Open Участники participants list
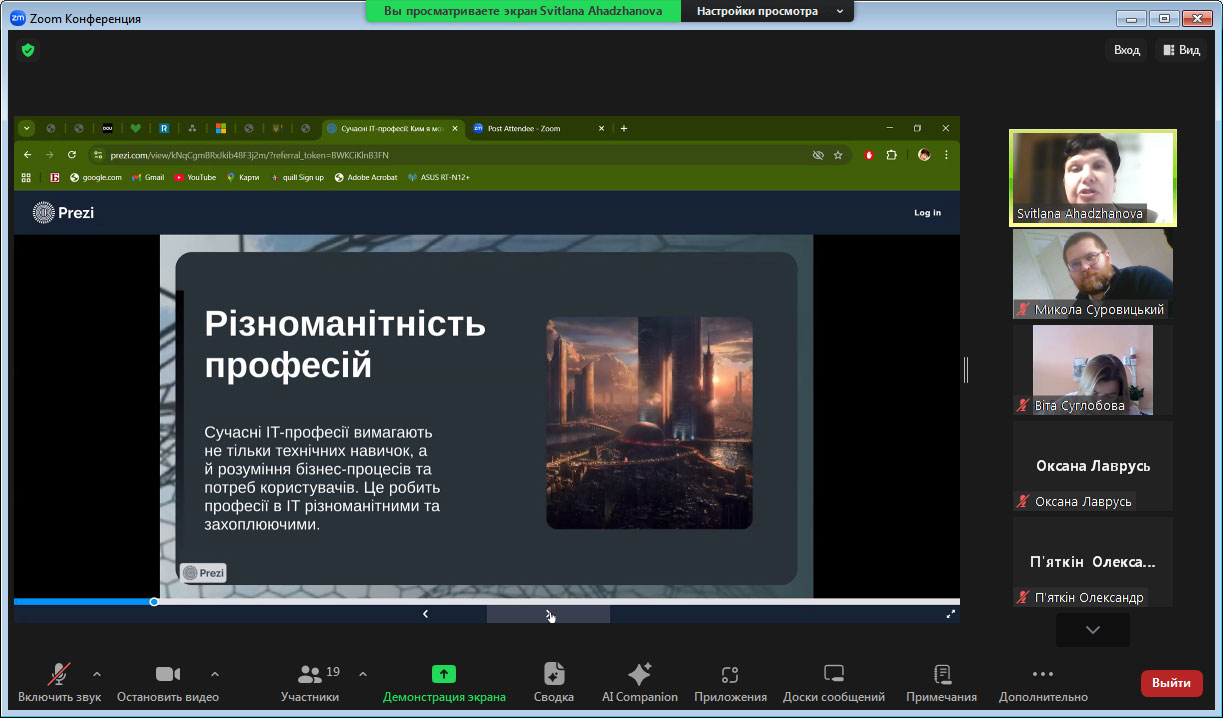Image resolution: width=1223 pixels, height=718 pixels. 310,674
